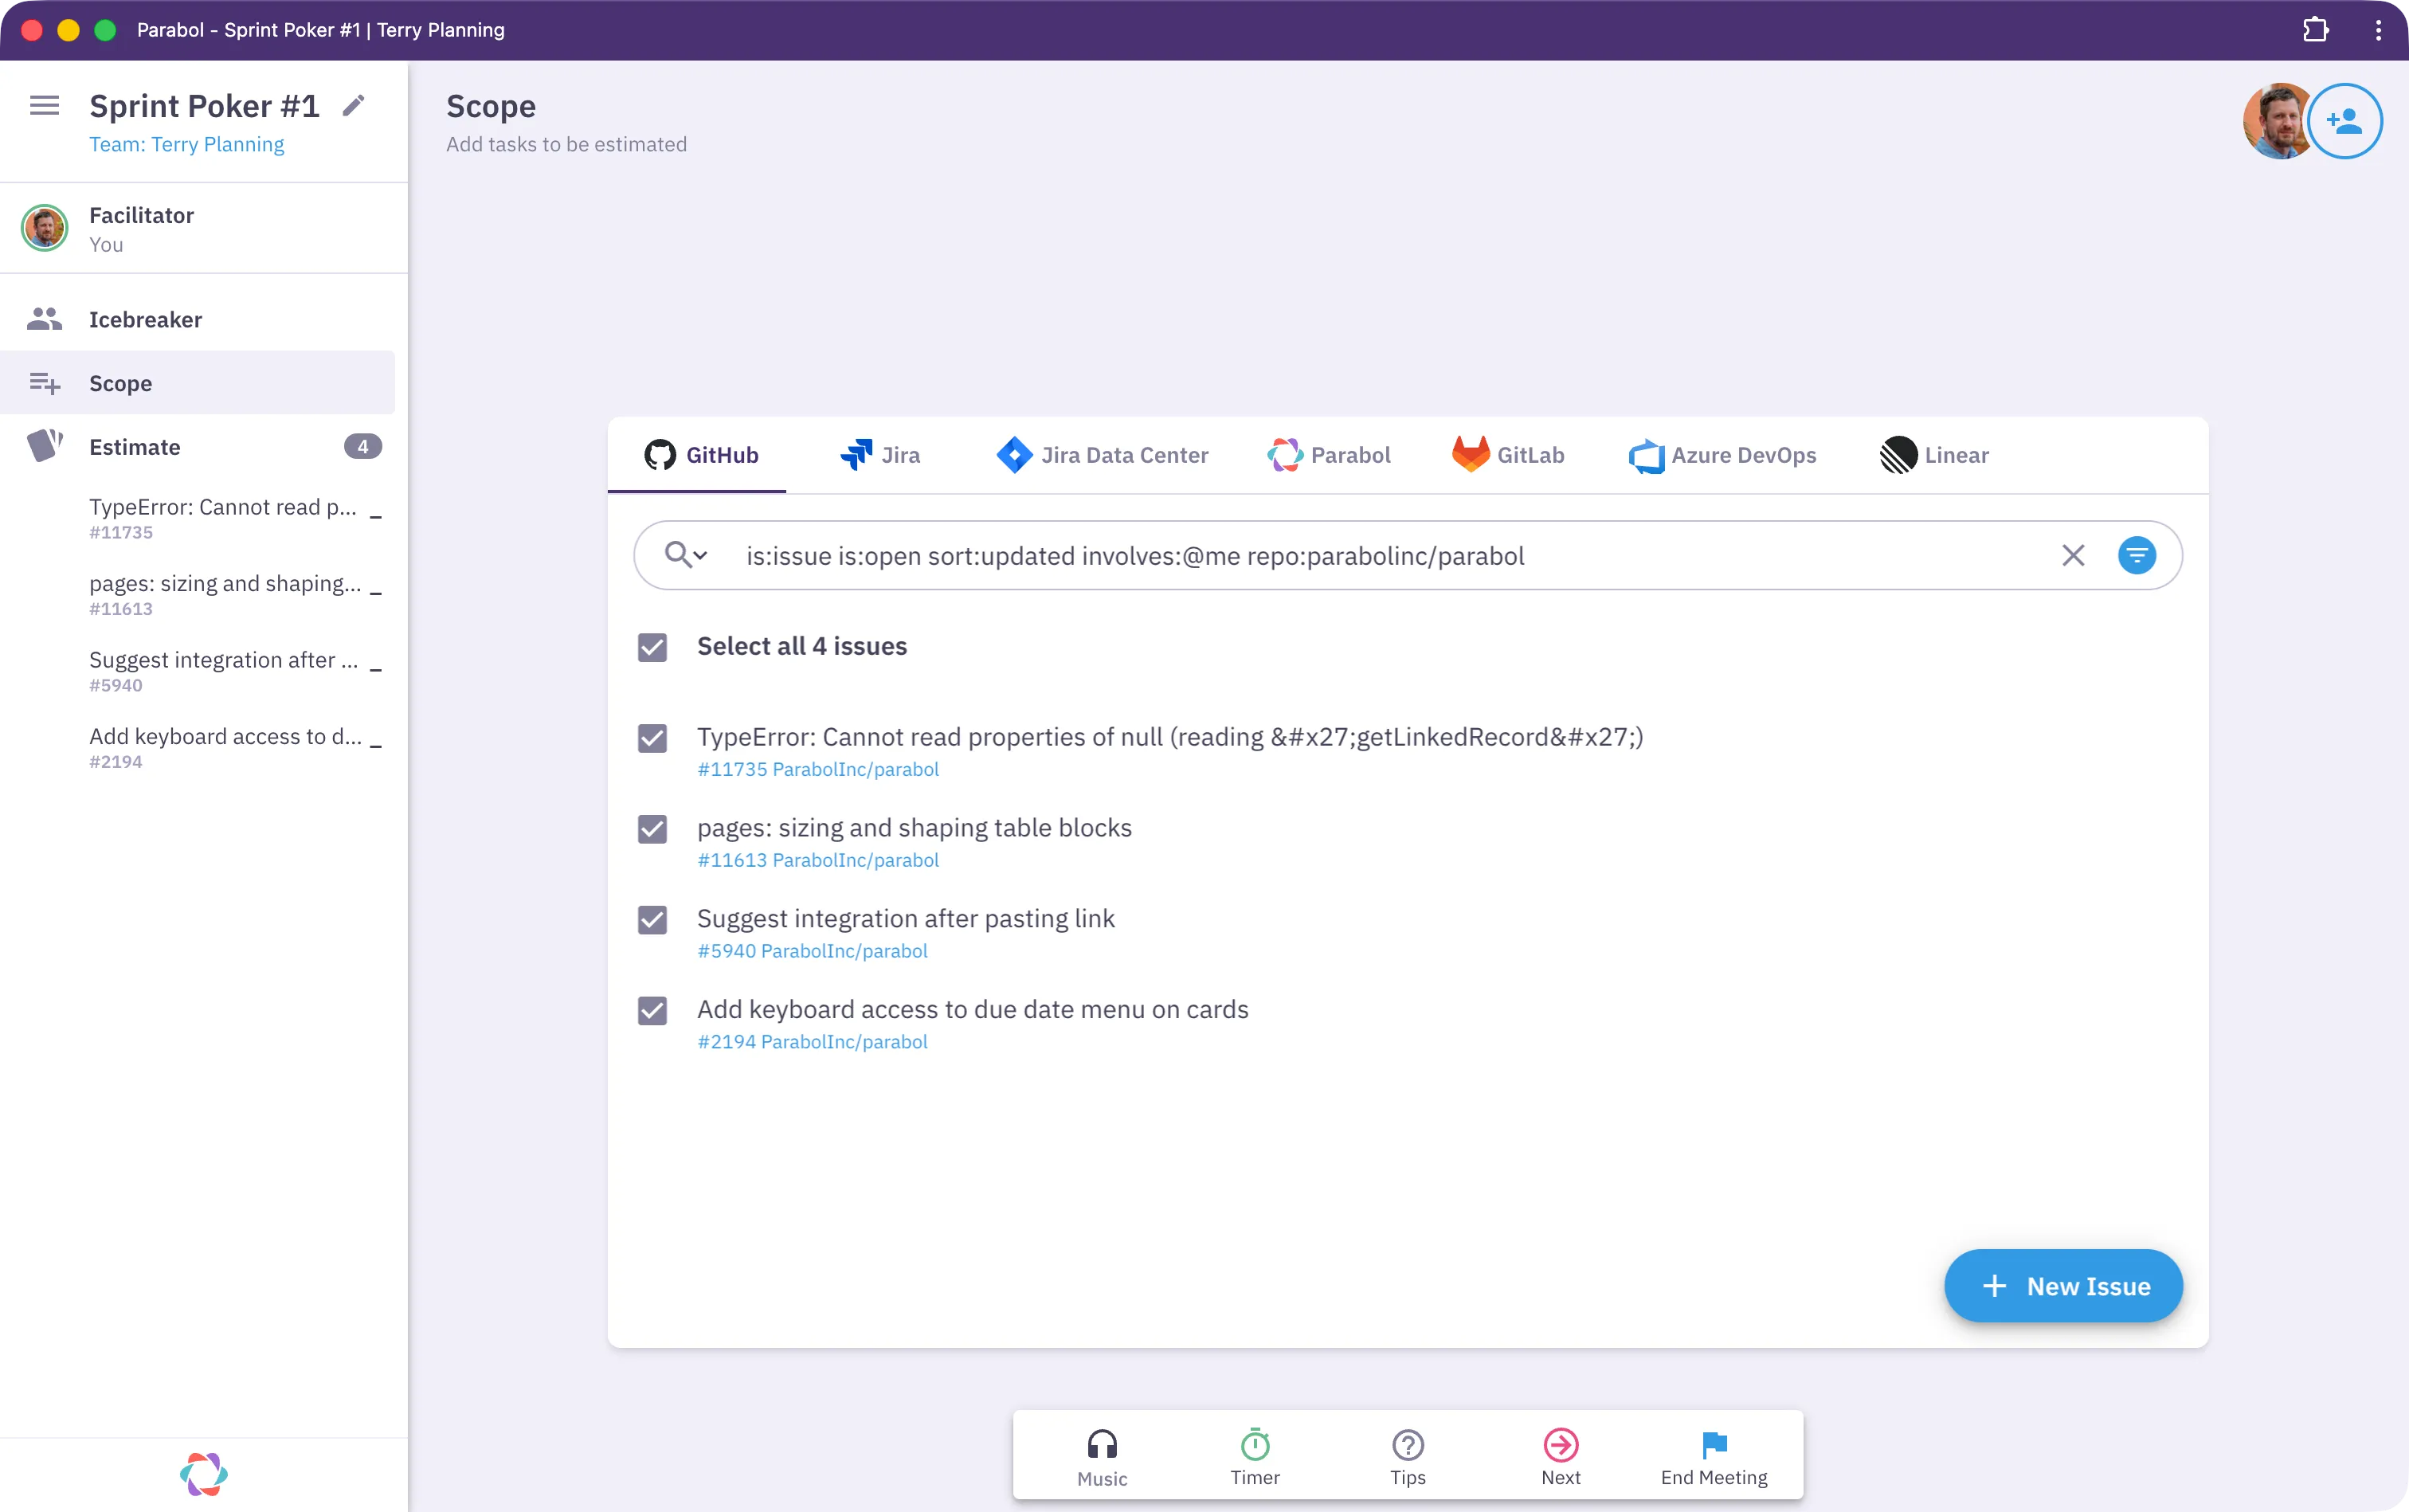Image resolution: width=2409 pixels, height=1512 pixels.
Task: Click the Facilitator avatar in sidebar
Action: (x=44, y=228)
